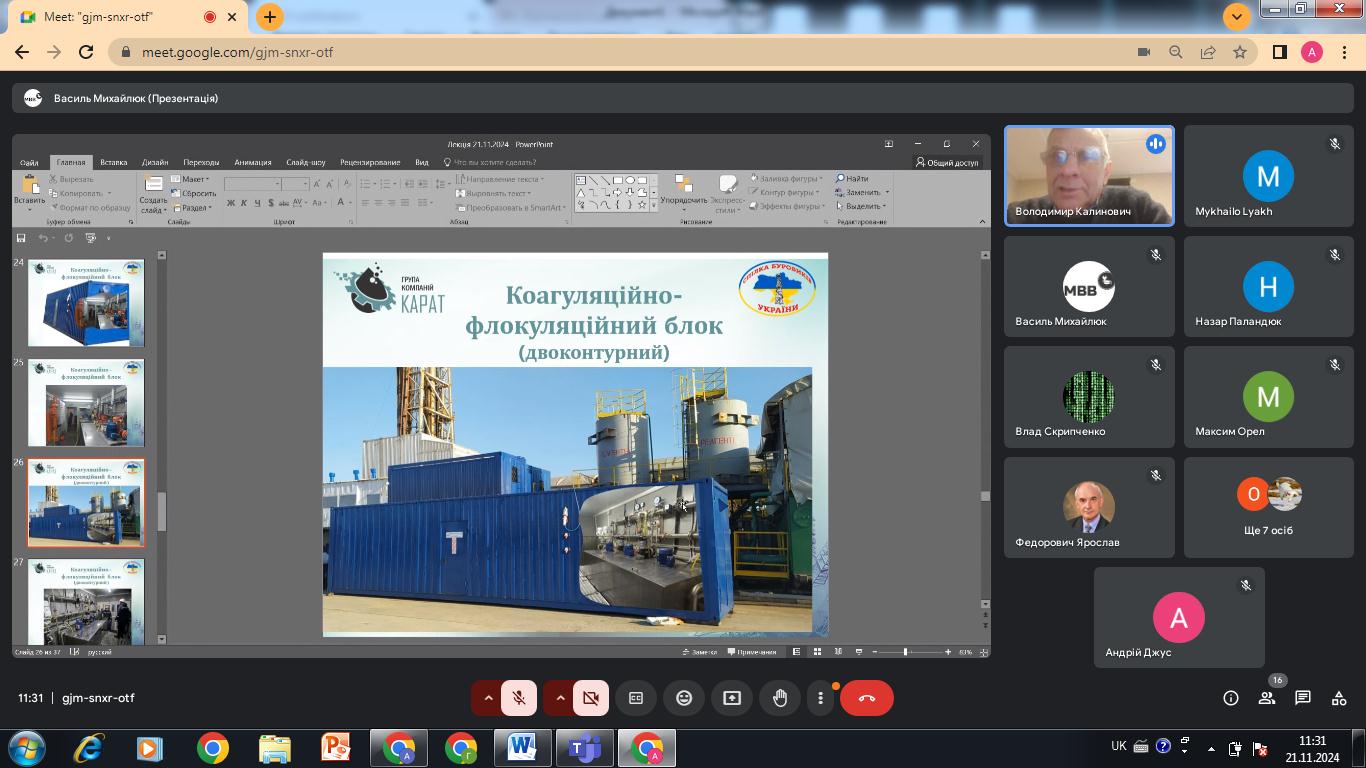Open more options three-dot menu

pyautogui.click(x=820, y=698)
